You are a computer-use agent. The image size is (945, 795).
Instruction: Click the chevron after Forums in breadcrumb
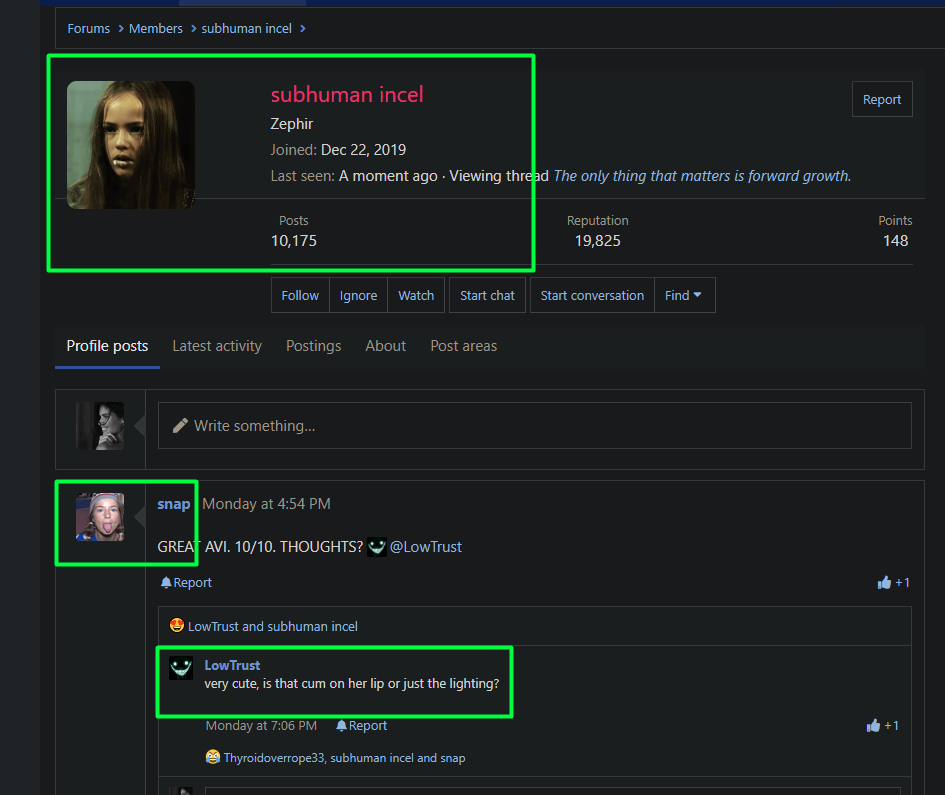[x=121, y=28]
